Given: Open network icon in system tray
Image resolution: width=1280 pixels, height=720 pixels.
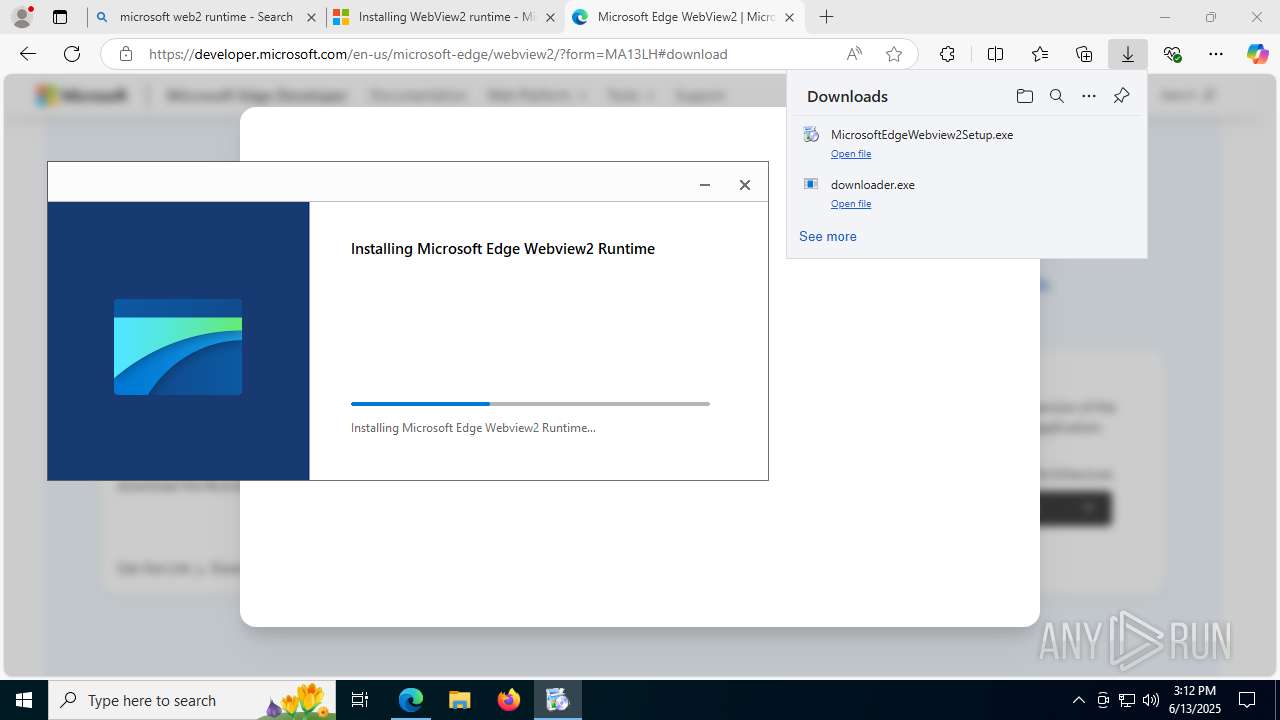Looking at the screenshot, I should 1127,700.
